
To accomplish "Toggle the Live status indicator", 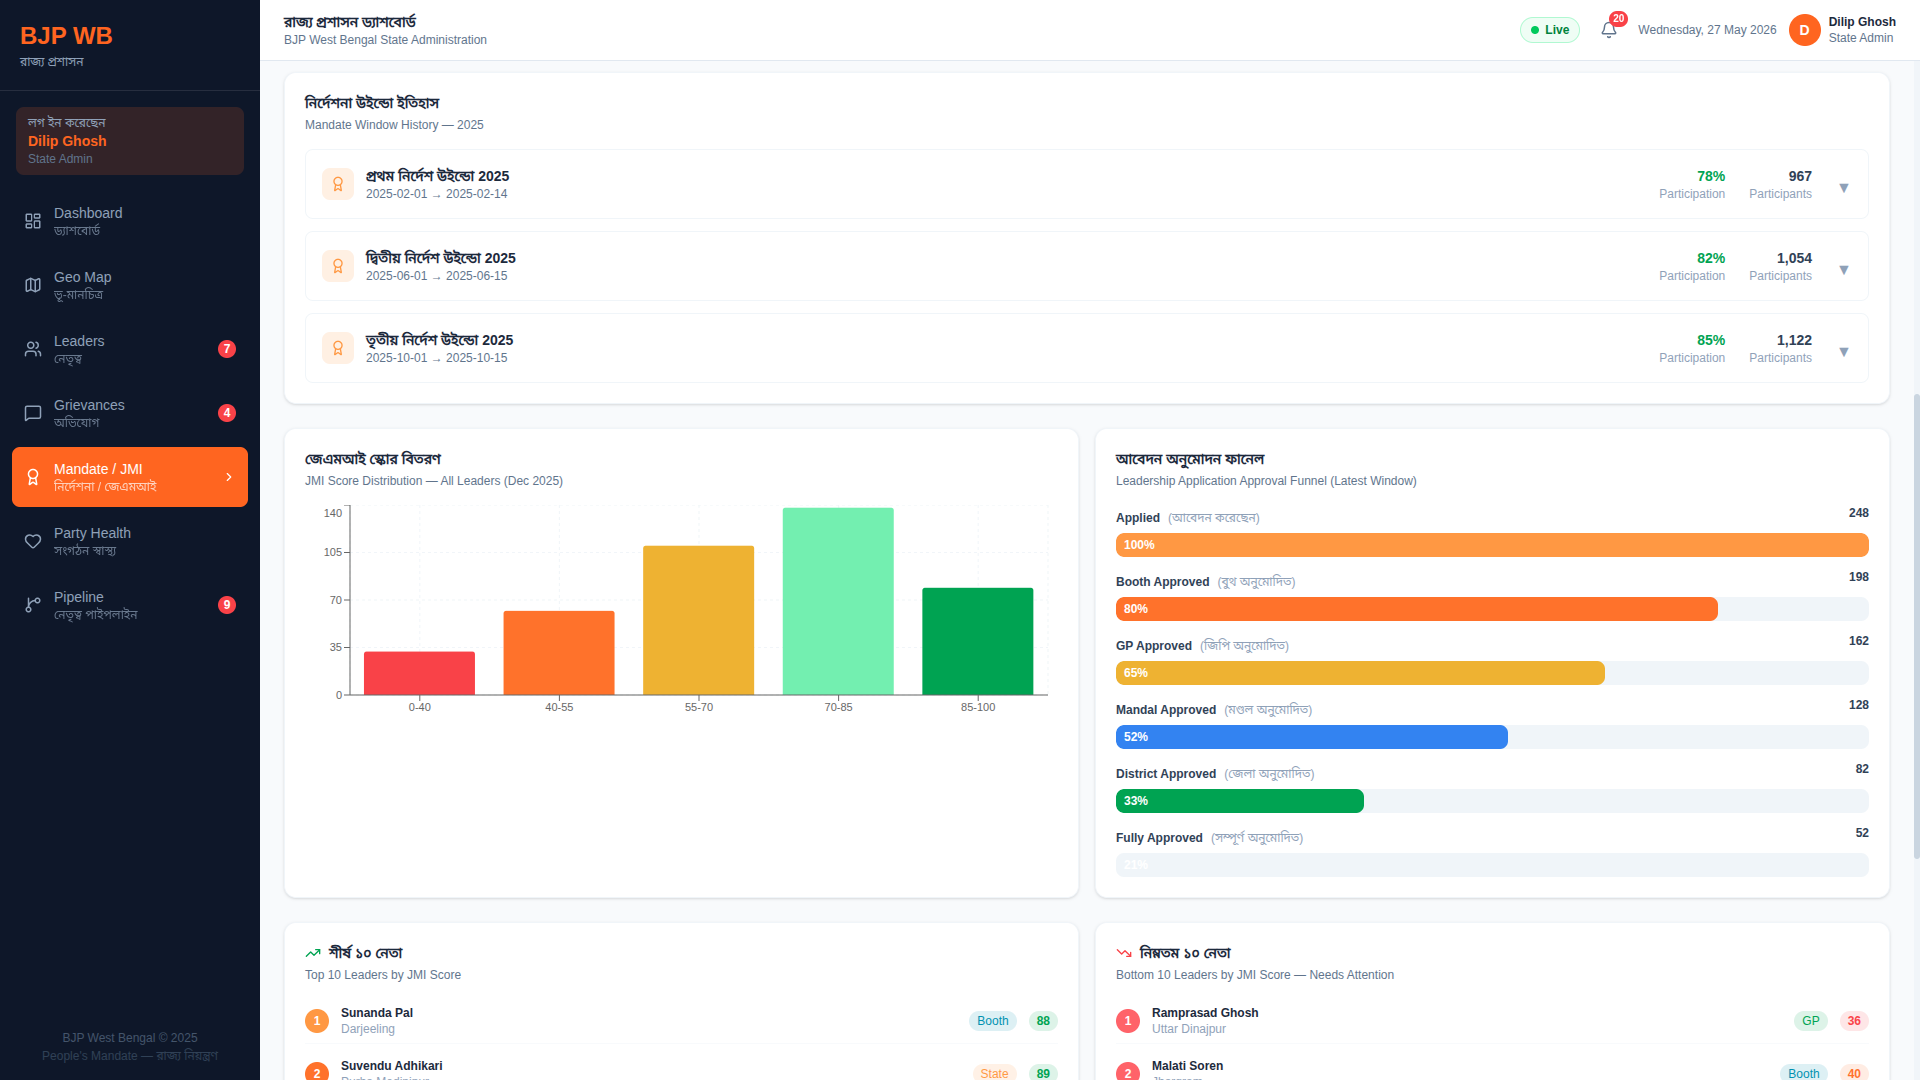I will click(1550, 30).
